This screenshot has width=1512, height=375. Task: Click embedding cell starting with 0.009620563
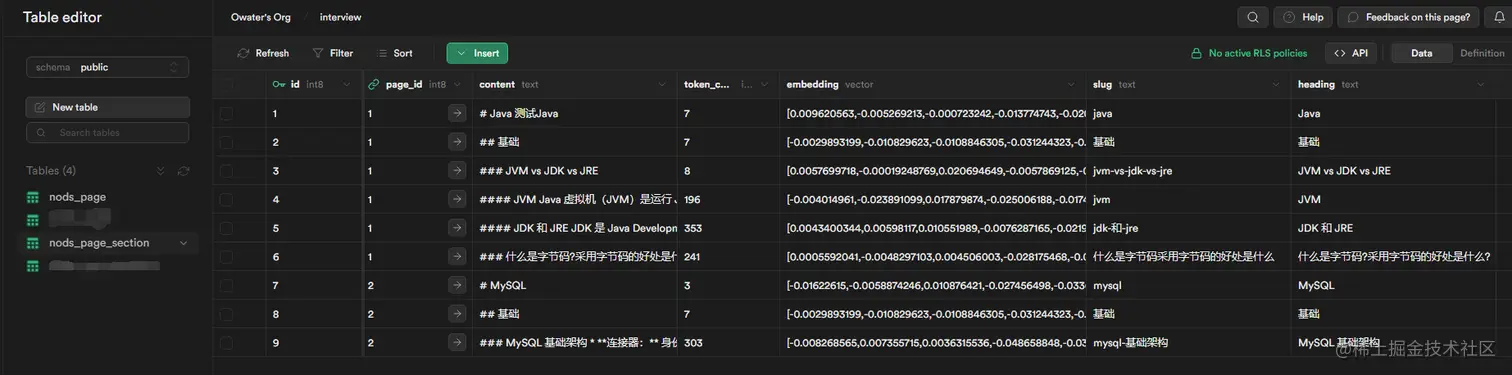(933, 114)
